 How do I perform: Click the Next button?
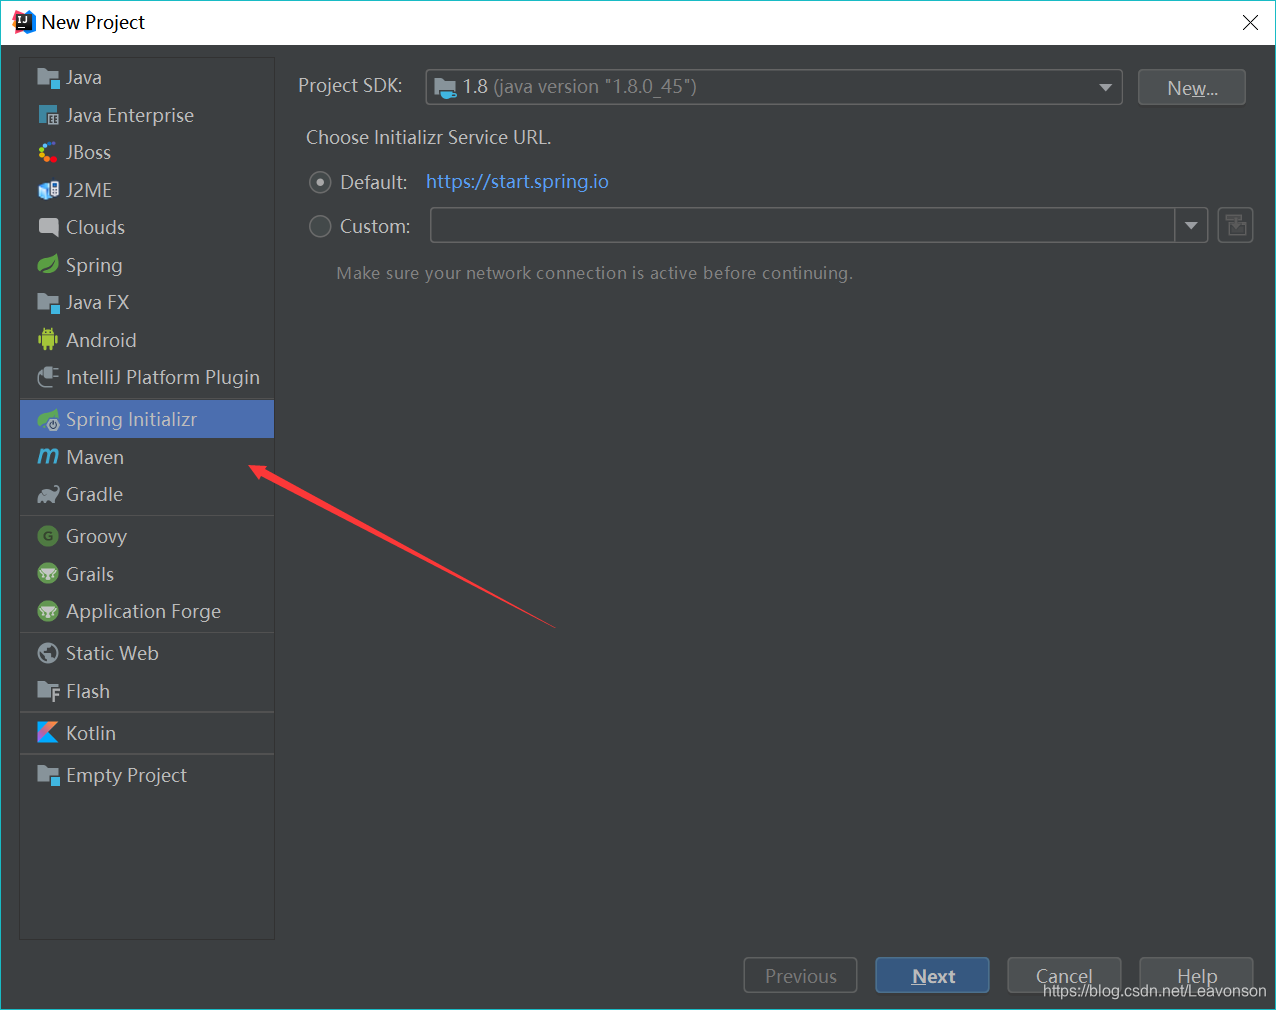point(932,976)
